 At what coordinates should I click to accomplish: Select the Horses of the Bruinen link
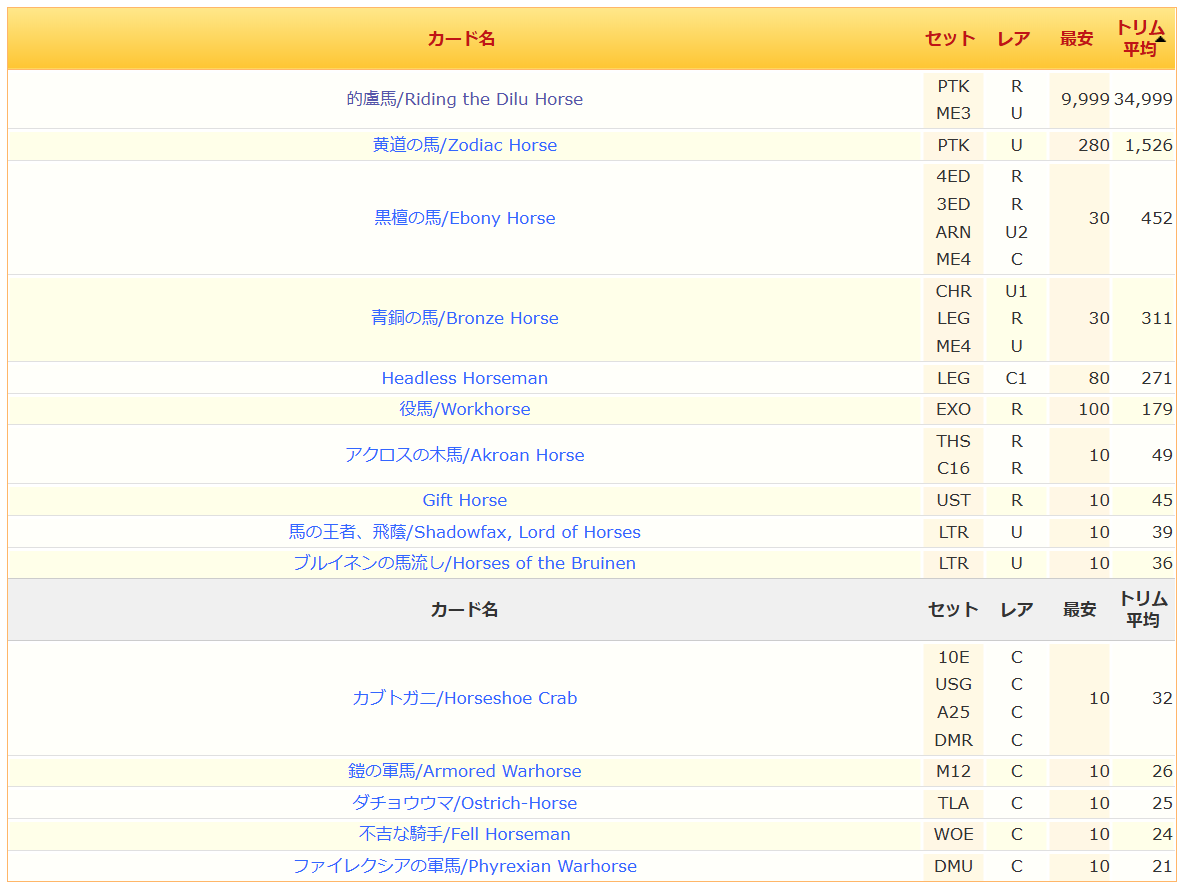pyautogui.click(x=464, y=563)
